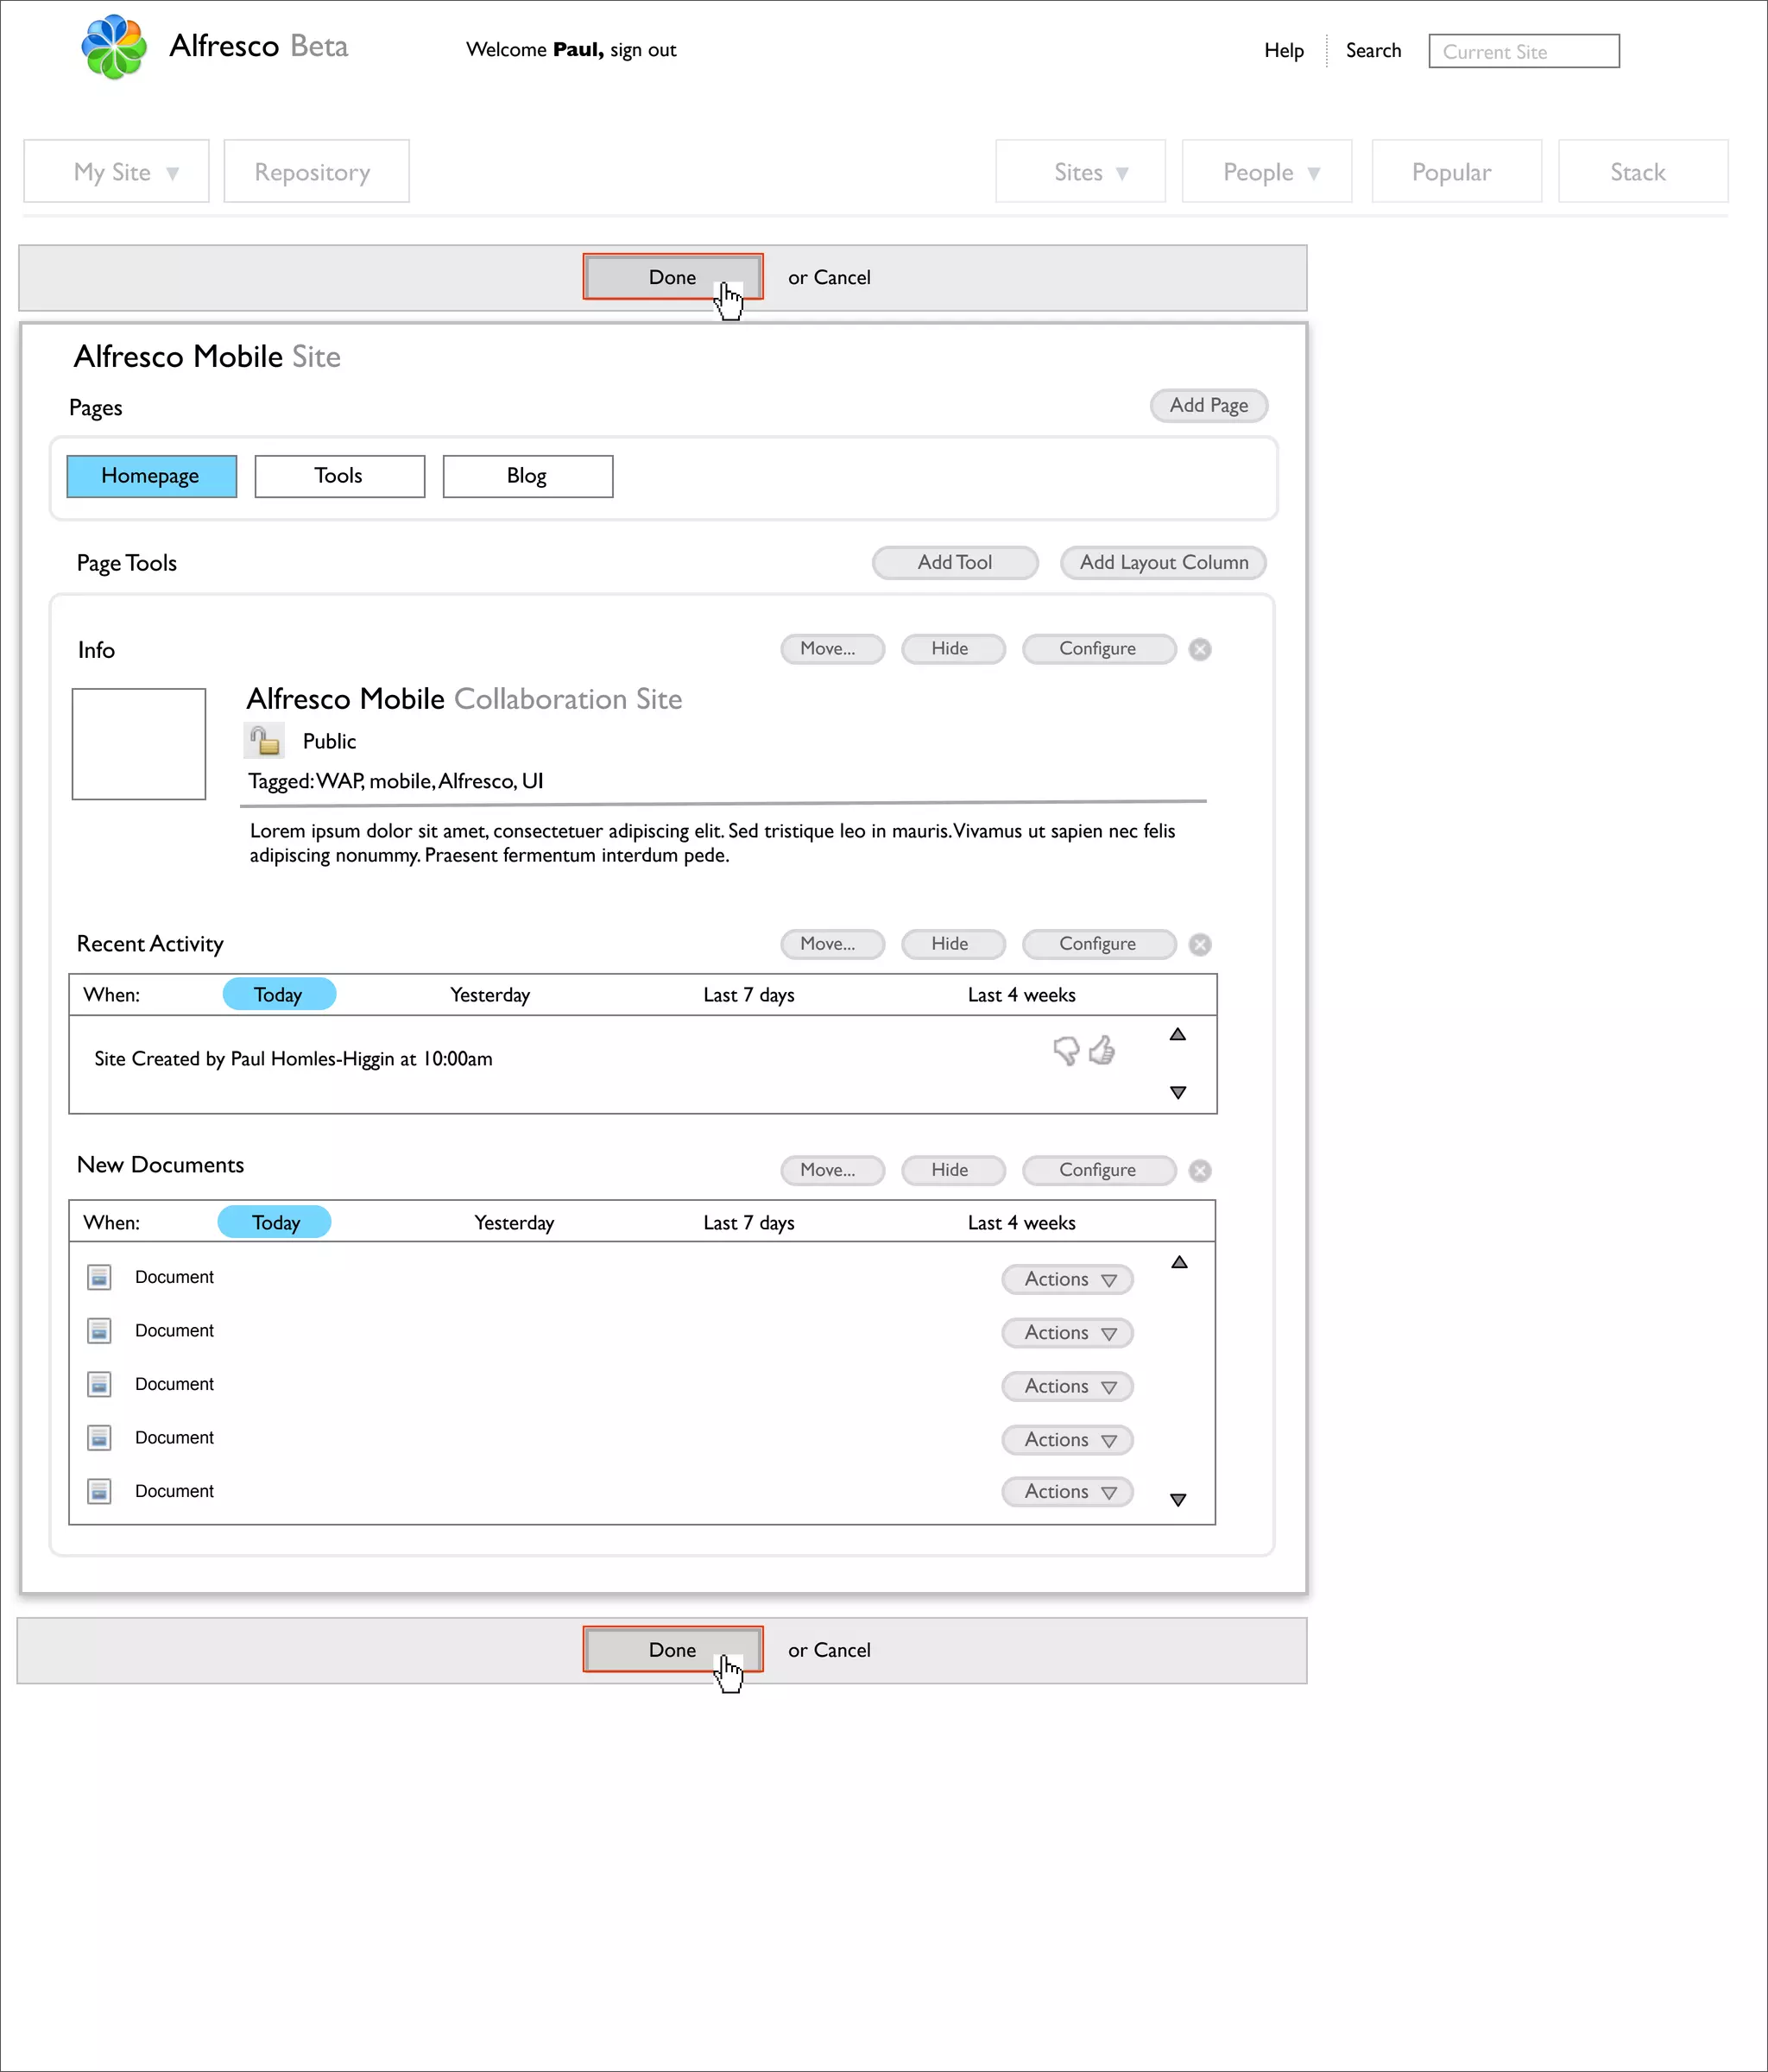The height and width of the screenshot is (2072, 1768).
Task: Click the up arrow in Recent Activity list
Action: [1178, 1034]
